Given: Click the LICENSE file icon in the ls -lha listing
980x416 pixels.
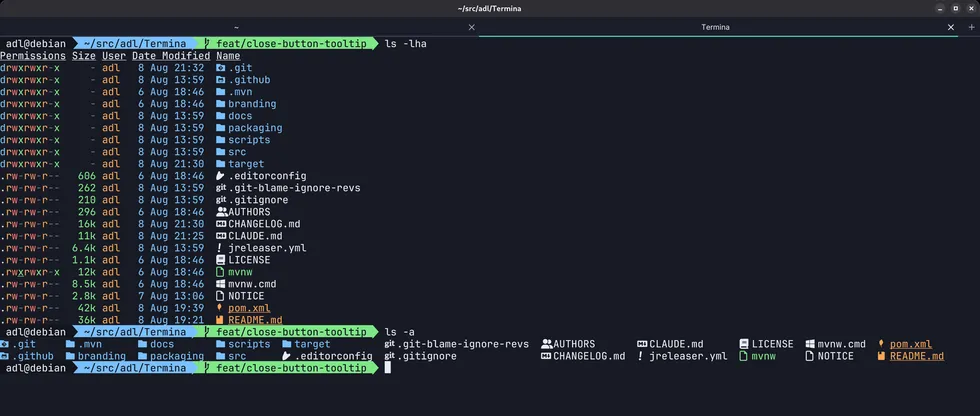Looking at the screenshot, I should (220, 260).
